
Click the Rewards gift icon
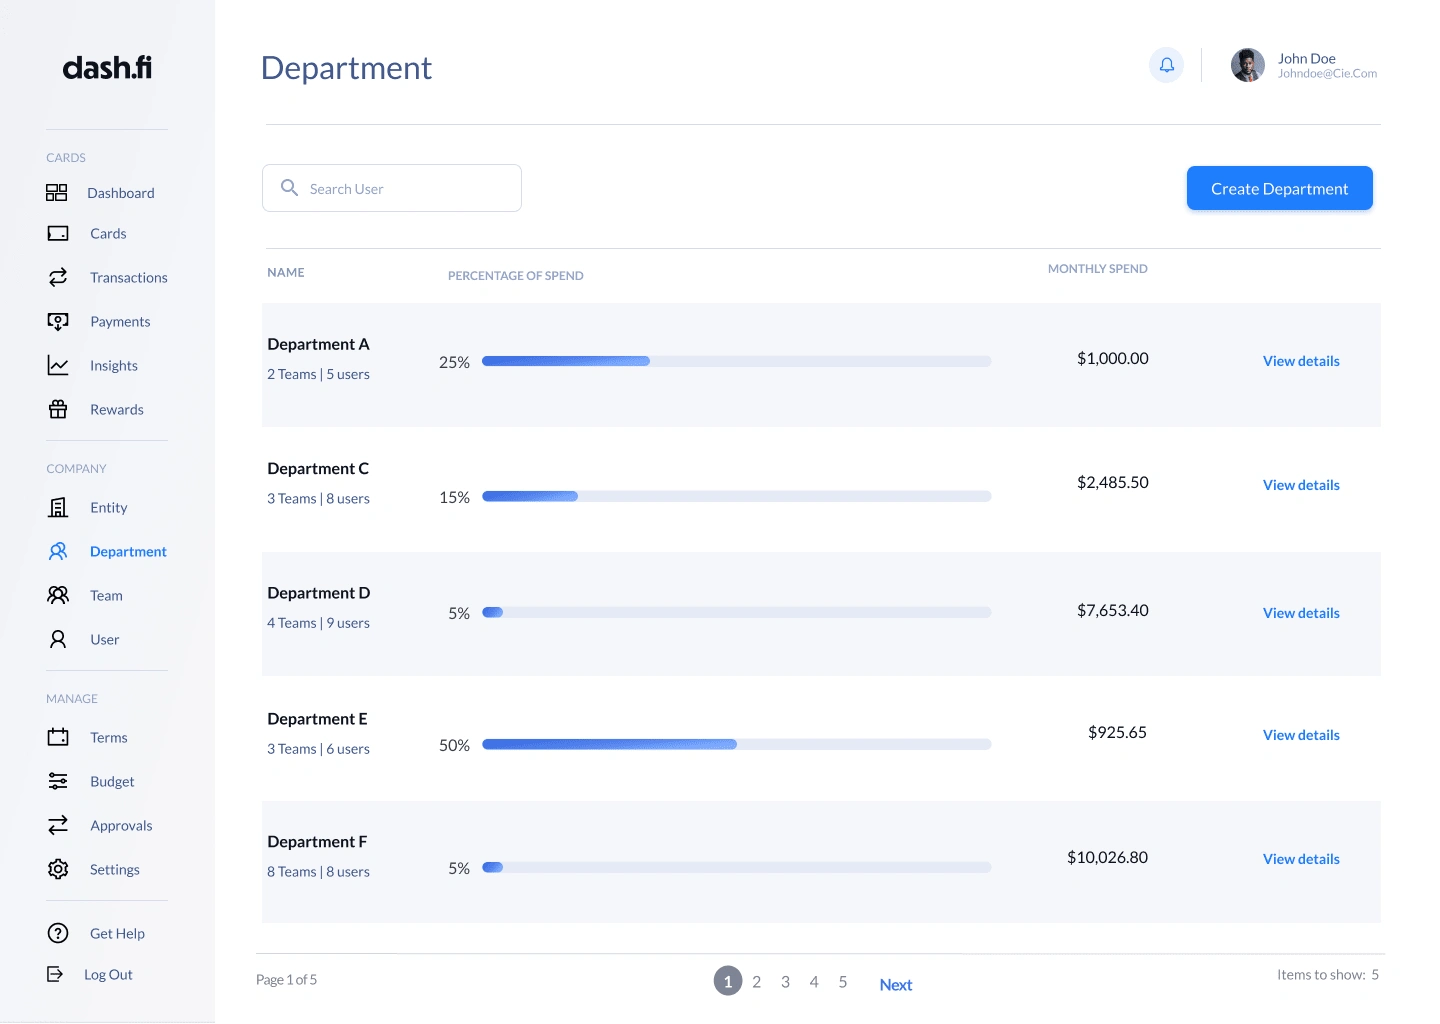click(x=58, y=409)
